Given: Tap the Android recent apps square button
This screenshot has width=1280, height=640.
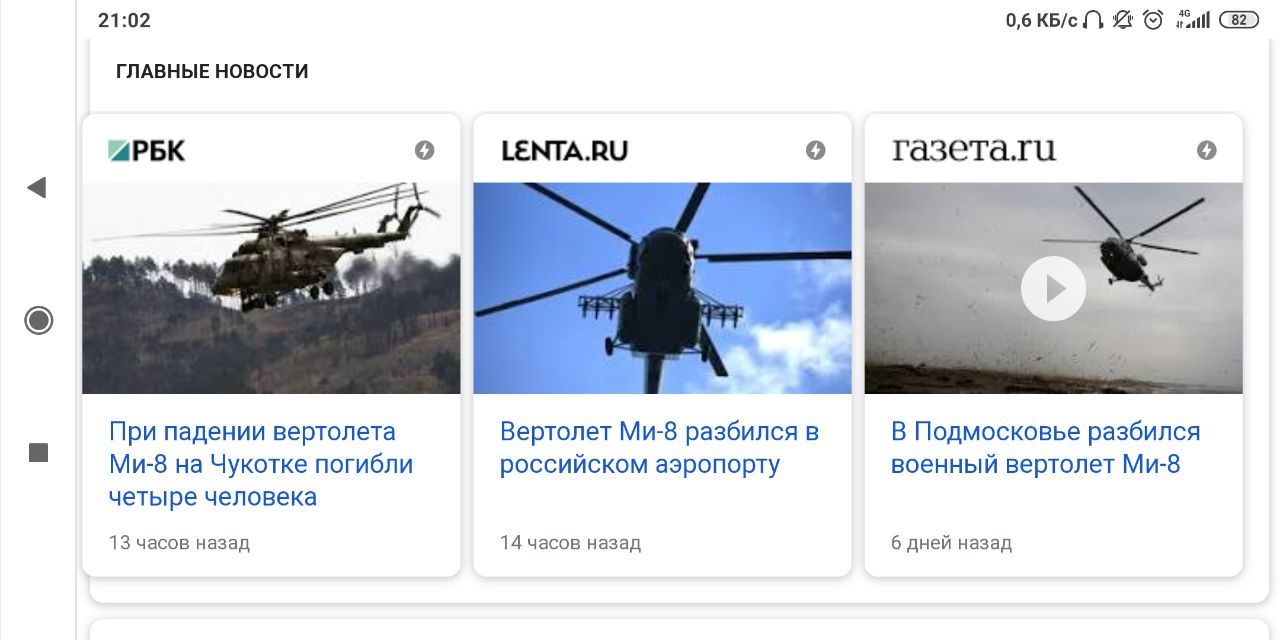Looking at the screenshot, I should (x=38, y=453).
